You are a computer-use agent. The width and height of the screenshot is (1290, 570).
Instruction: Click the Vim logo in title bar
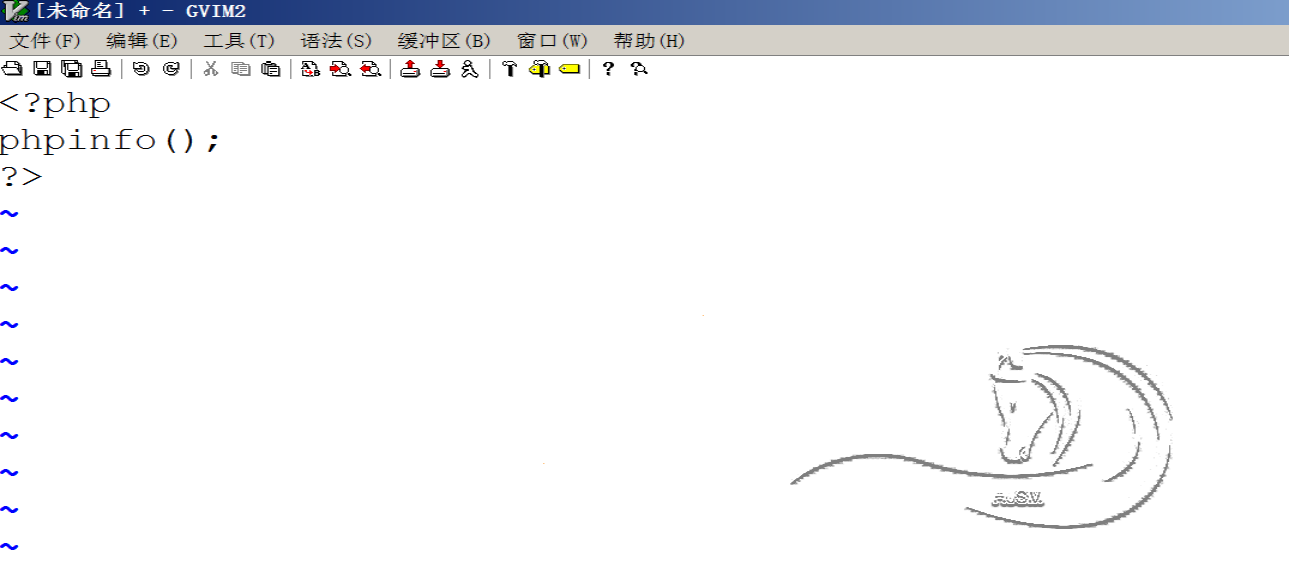point(14,11)
